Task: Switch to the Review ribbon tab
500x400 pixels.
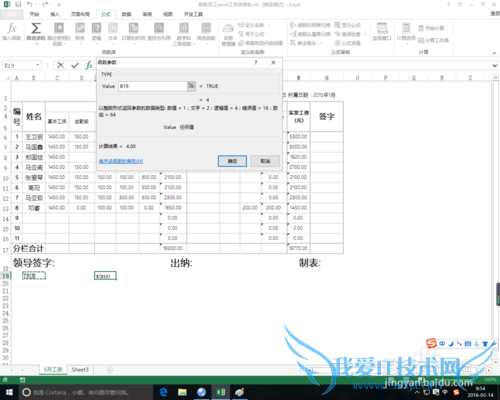Action: pyautogui.click(x=147, y=14)
